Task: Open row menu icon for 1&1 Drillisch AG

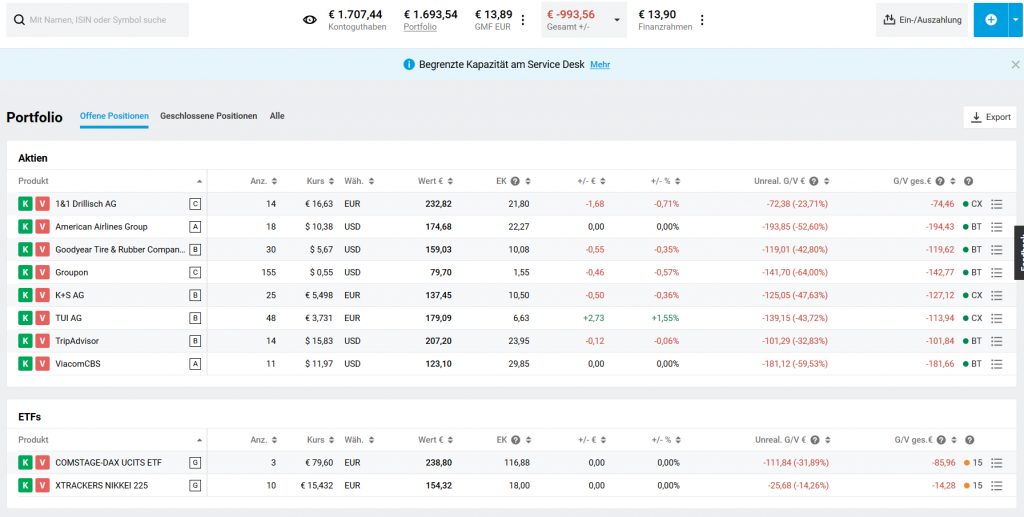Action: tap(996, 204)
